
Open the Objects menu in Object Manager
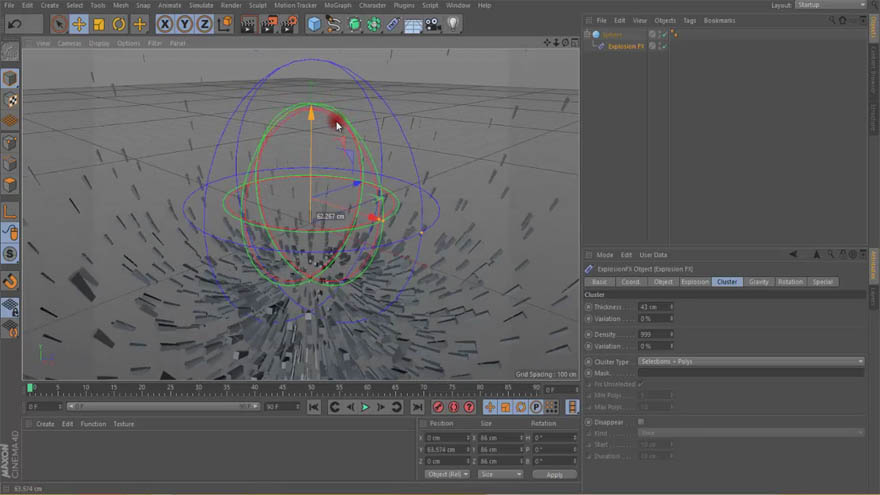click(665, 20)
